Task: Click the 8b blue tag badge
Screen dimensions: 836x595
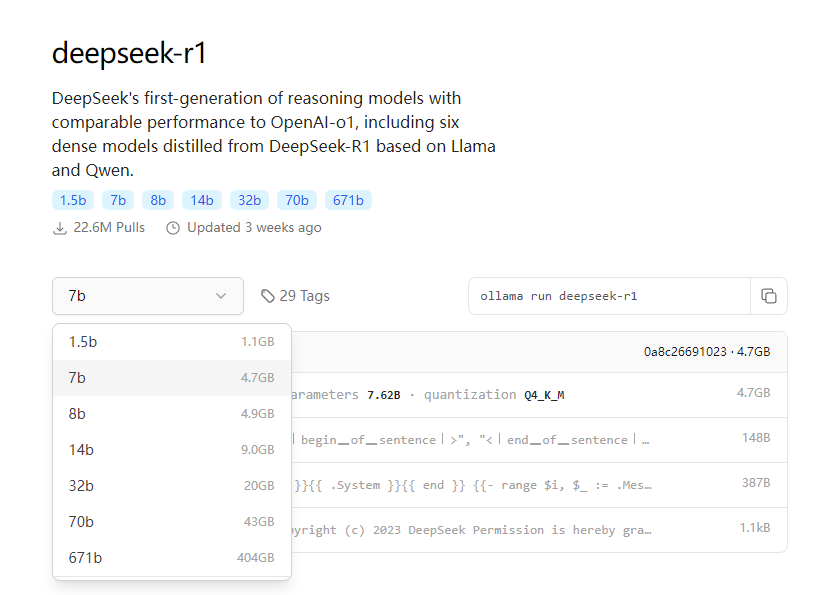Action: click(158, 200)
